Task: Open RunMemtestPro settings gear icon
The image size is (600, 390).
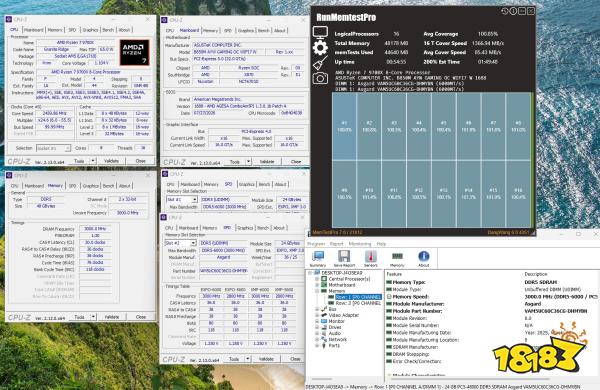Action: (x=320, y=48)
